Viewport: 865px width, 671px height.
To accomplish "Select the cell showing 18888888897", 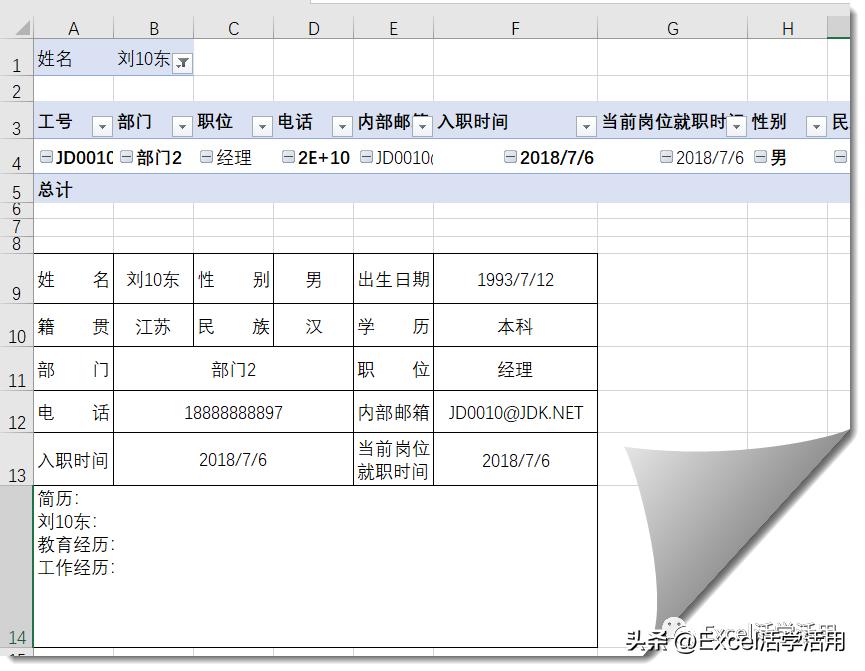I will point(235,412).
